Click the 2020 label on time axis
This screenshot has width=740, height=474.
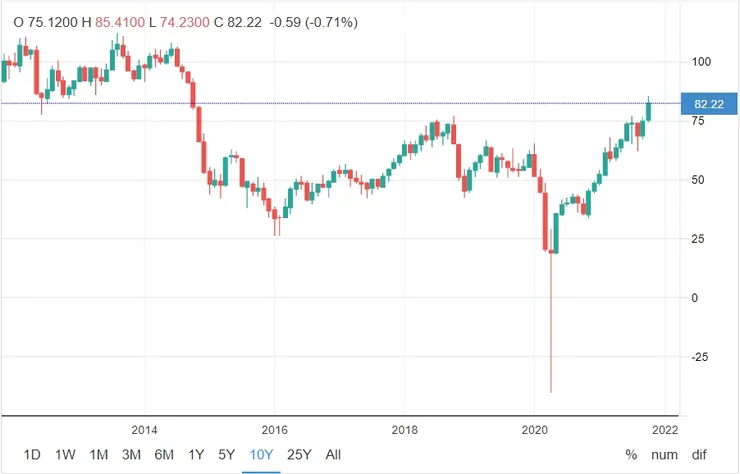click(x=535, y=429)
